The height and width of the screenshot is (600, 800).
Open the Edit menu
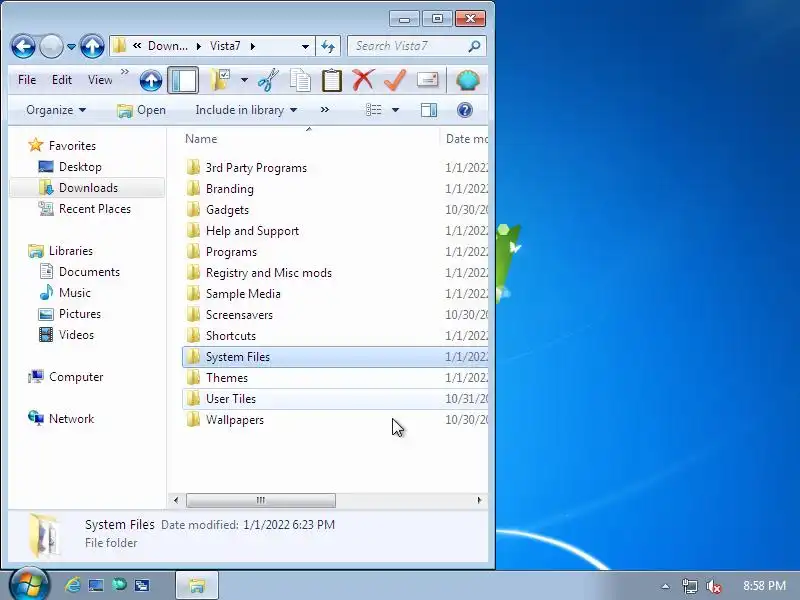tap(62, 80)
